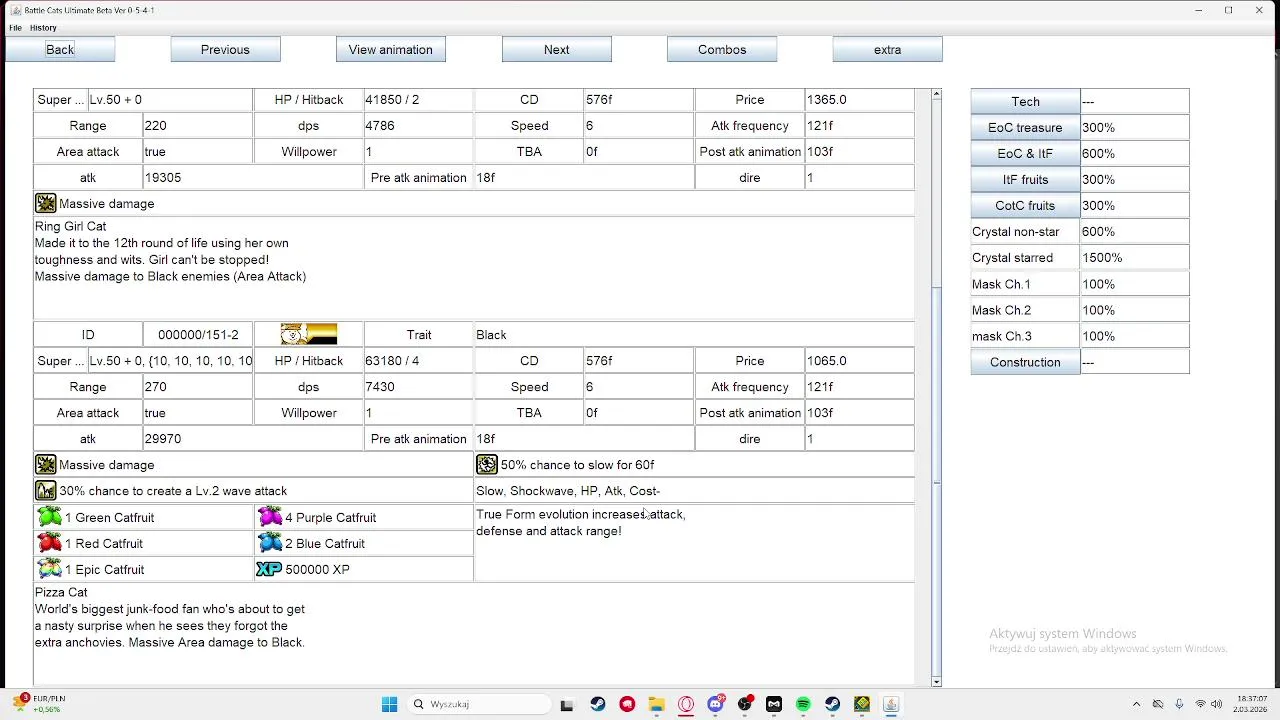Click the scrollbar up arrow
Image resolution: width=1280 pixels, height=720 pixels.
point(936,94)
